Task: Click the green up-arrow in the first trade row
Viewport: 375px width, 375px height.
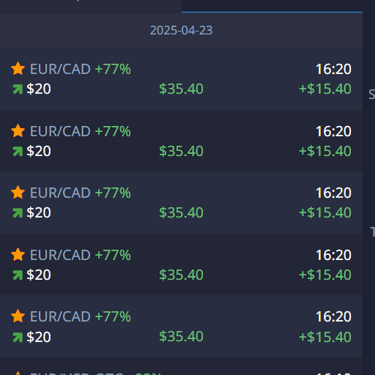Action: [18, 89]
